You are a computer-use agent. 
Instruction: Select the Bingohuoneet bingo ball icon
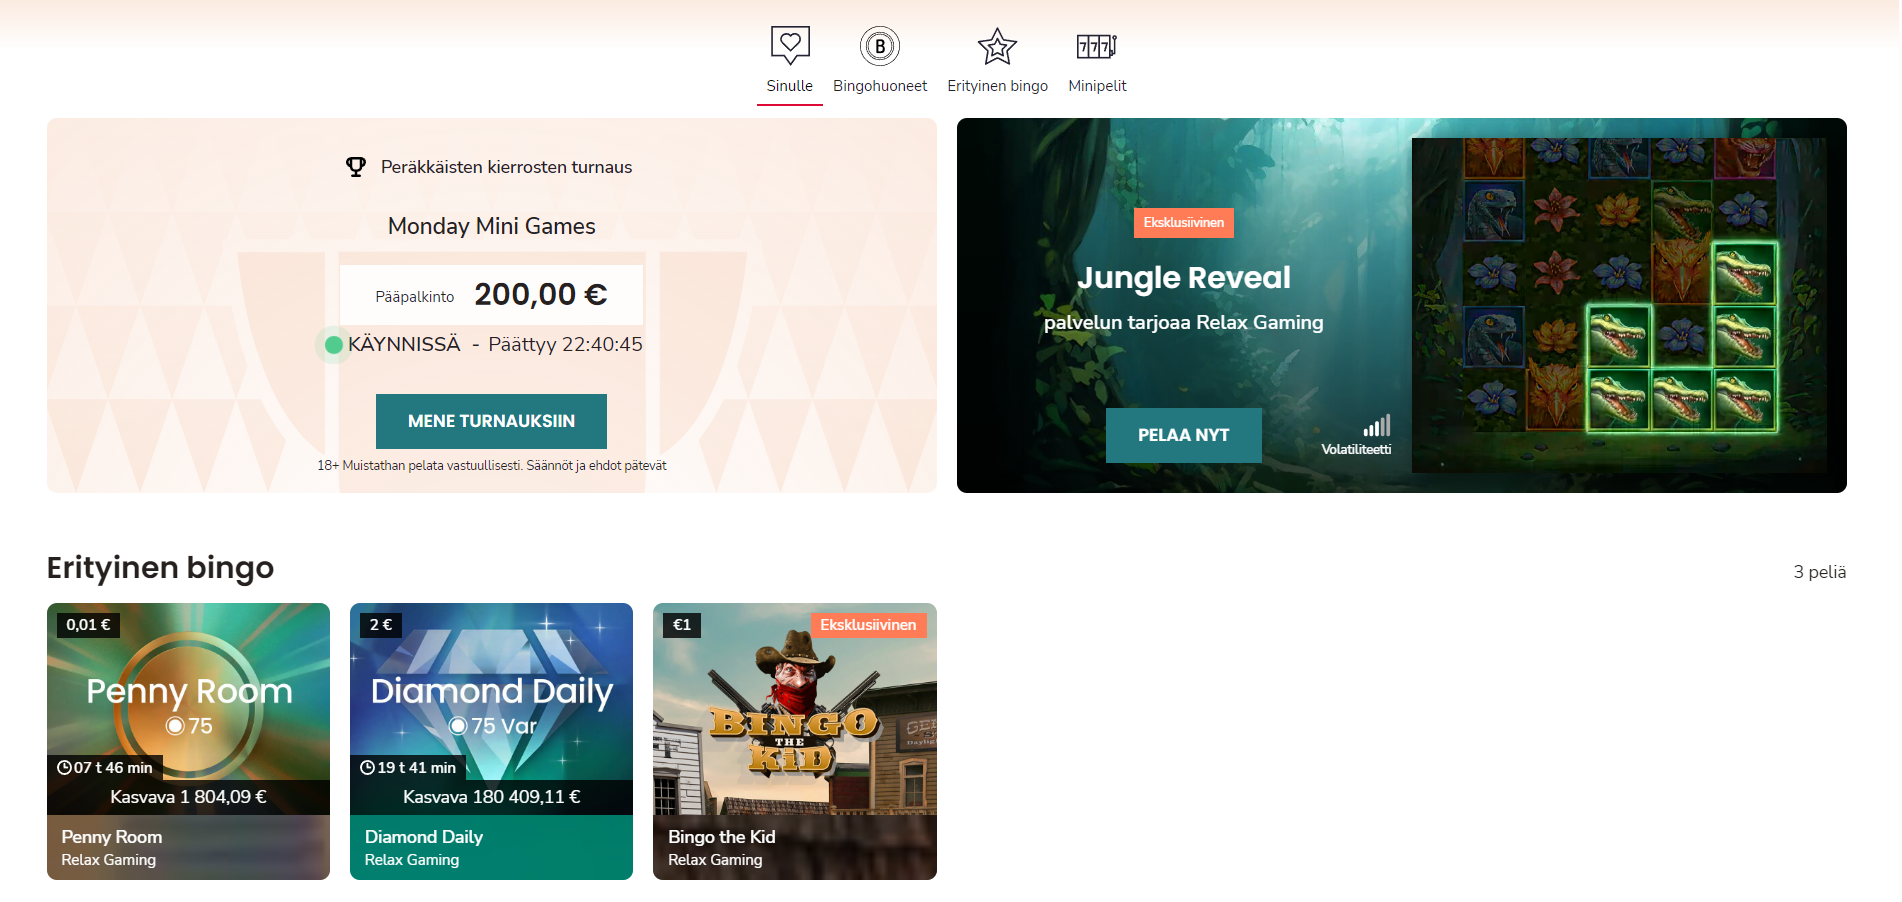click(880, 46)
